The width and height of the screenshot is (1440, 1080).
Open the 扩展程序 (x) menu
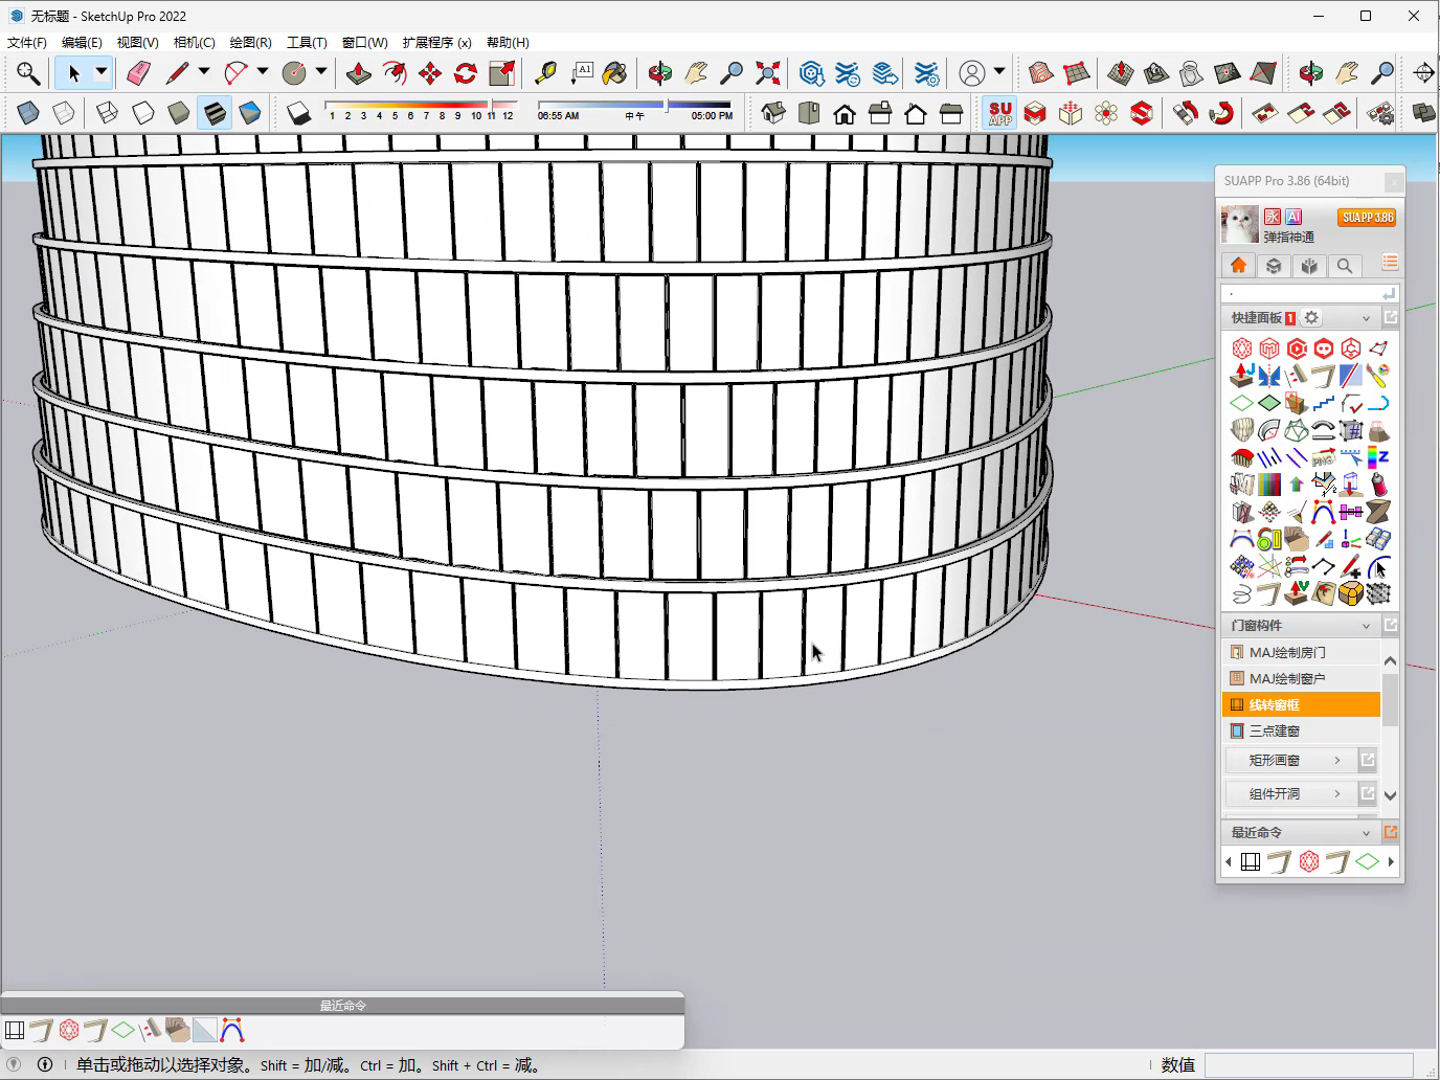click(437, 42)
